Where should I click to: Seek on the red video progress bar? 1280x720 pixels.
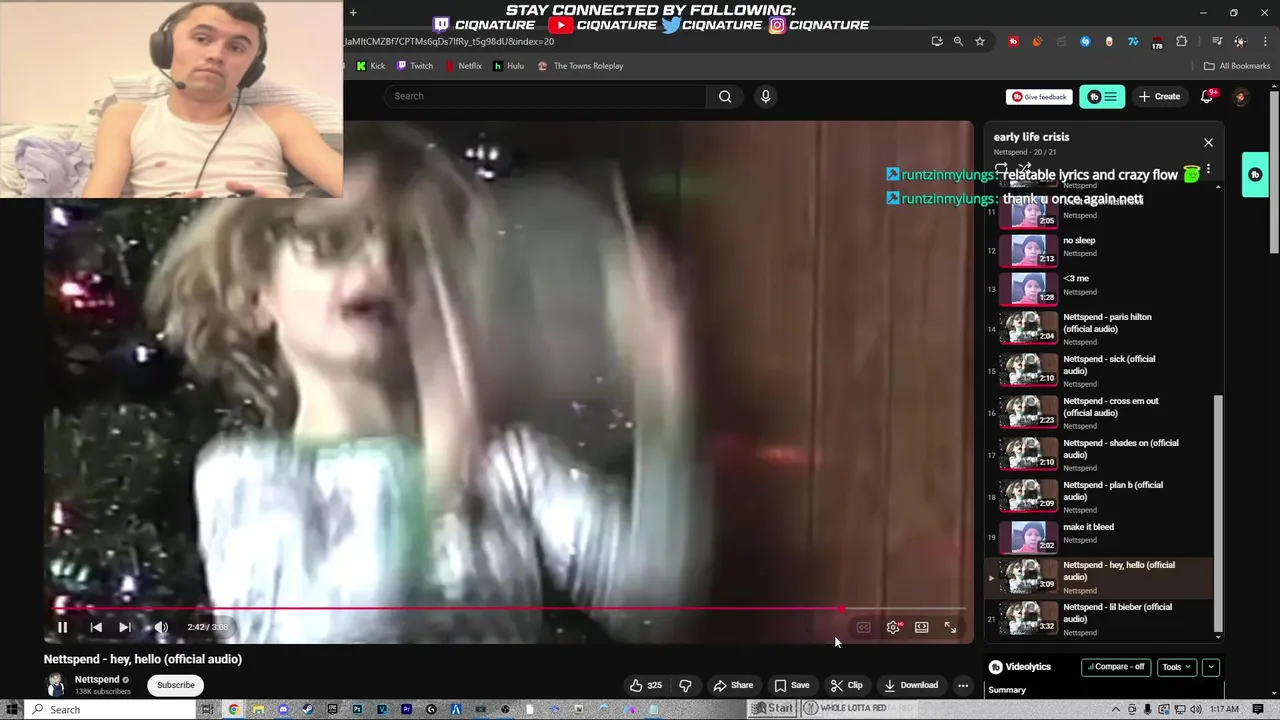point(510,608)
